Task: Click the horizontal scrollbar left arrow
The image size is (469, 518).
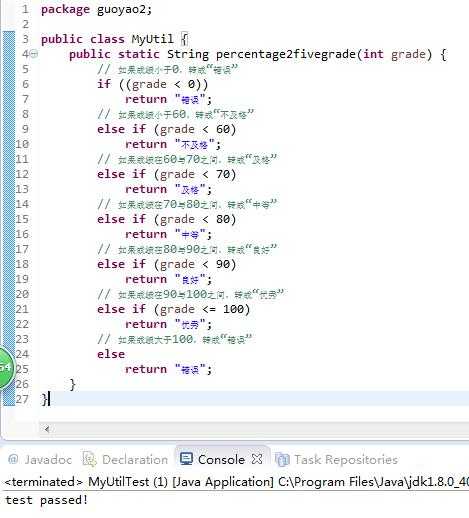Action: click(x=47, y=429)
